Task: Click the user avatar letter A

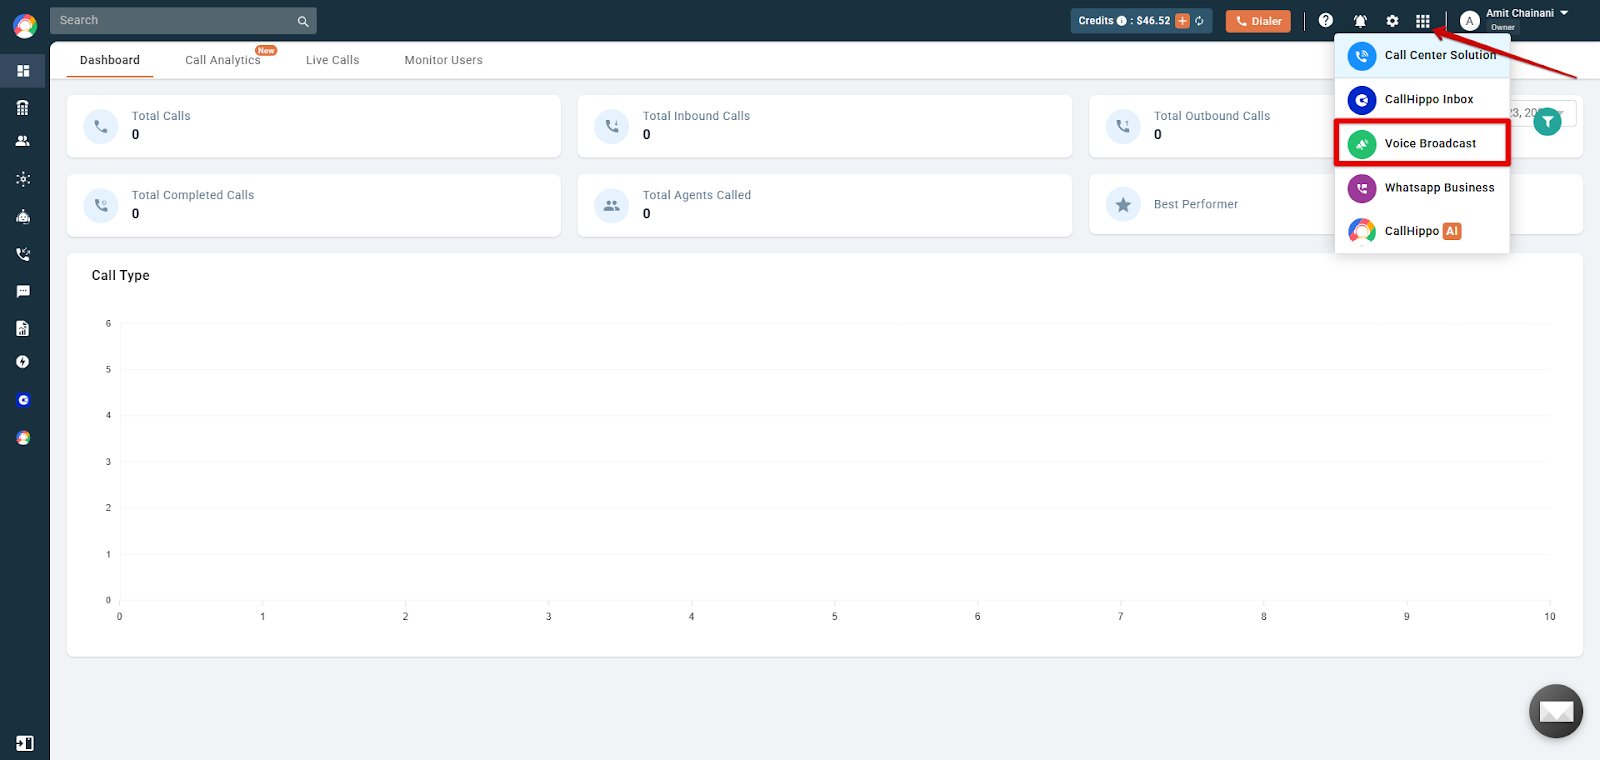Action: [1469, 21]
